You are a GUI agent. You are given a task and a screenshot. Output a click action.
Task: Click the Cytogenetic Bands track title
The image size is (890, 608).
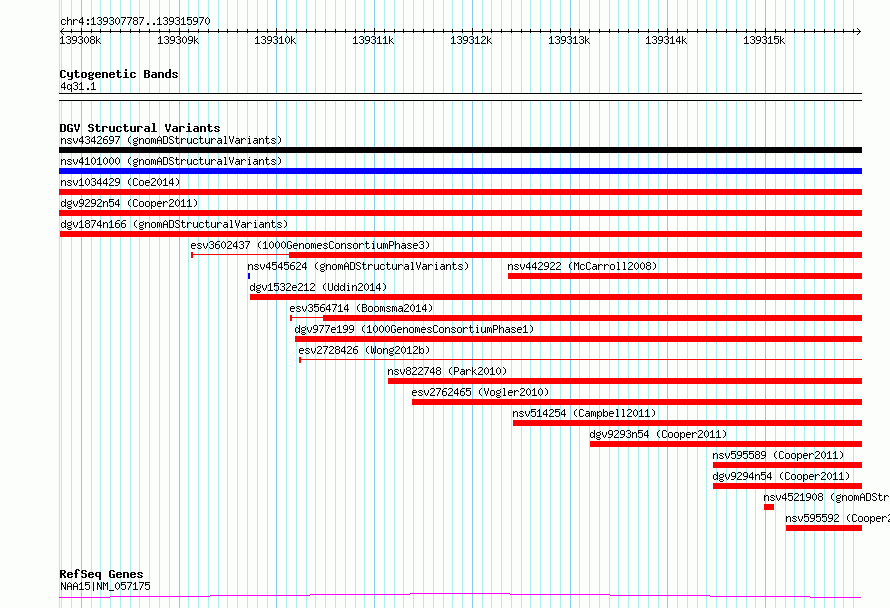point(119,74)
